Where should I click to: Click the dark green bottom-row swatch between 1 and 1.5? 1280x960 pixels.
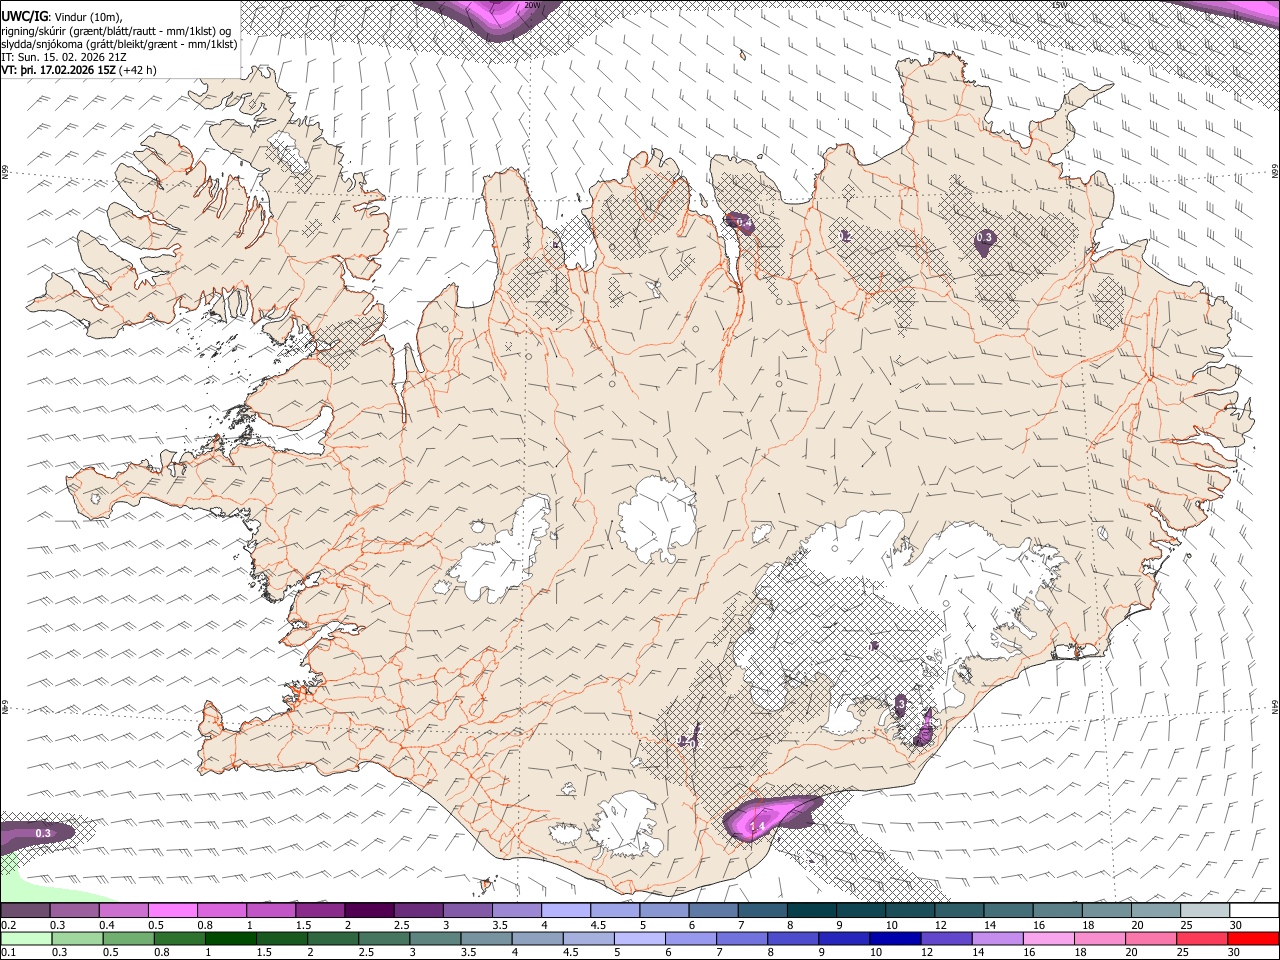(231, 939)
